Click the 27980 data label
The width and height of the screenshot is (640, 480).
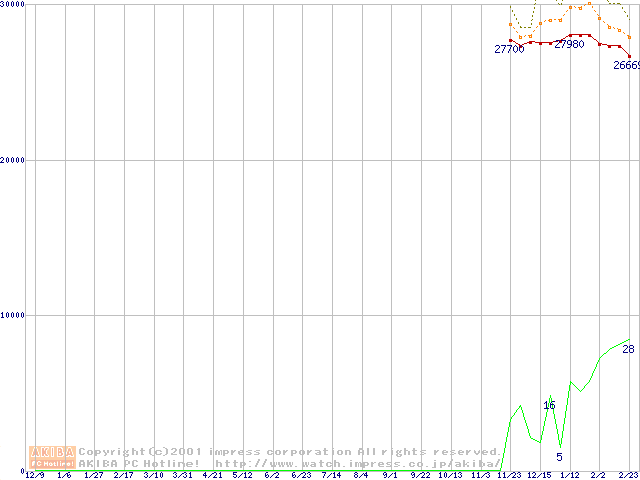pyautogui.click(x=569, y=45)
